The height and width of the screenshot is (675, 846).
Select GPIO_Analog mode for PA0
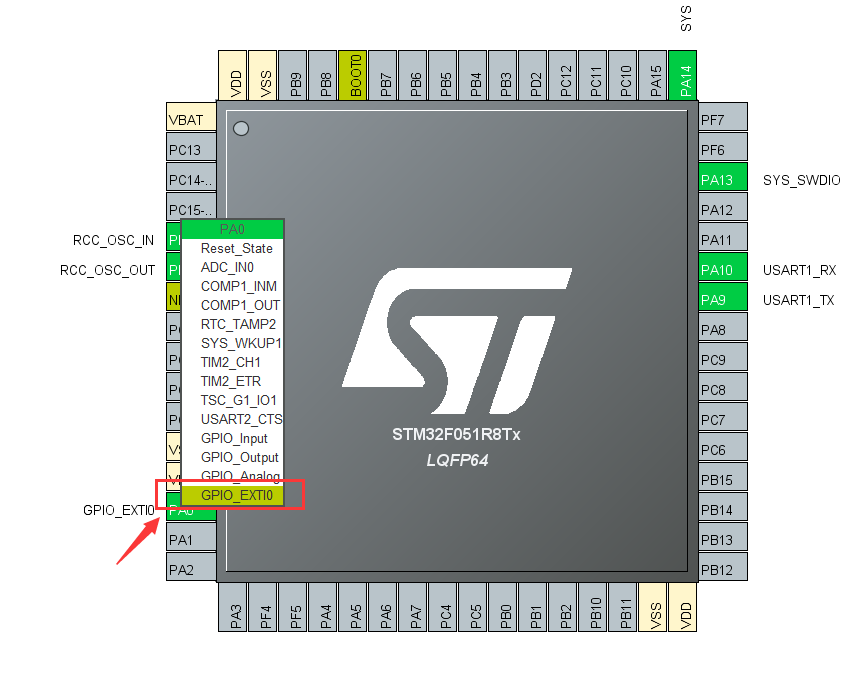pyautogui.click(x=238, y=476)
